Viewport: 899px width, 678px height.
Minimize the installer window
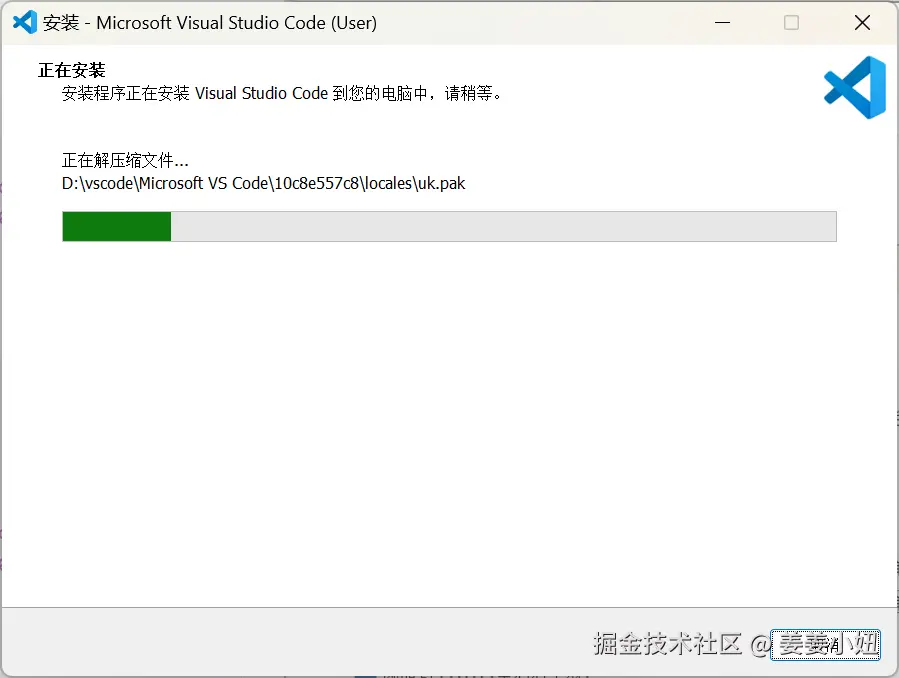[722, 23]
